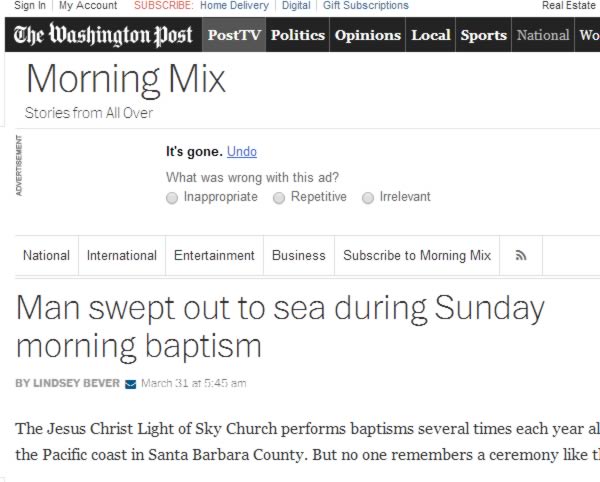Choose the Repetitive radio option
Screen dimensions: 600x482
[x=279, y=198]
